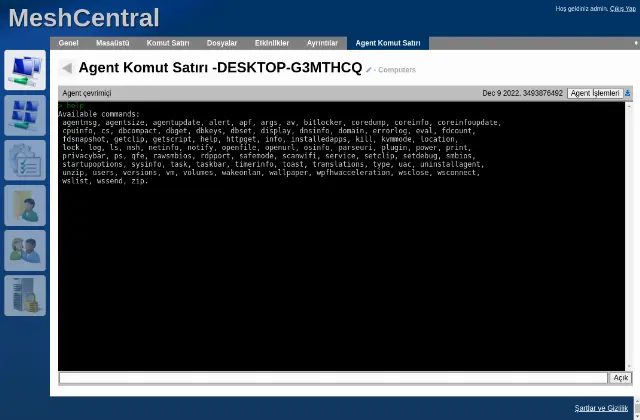Click the Computers group link
Image resolution: width=640 pixels, height=420 pixels.
click(x=397, y=70)
